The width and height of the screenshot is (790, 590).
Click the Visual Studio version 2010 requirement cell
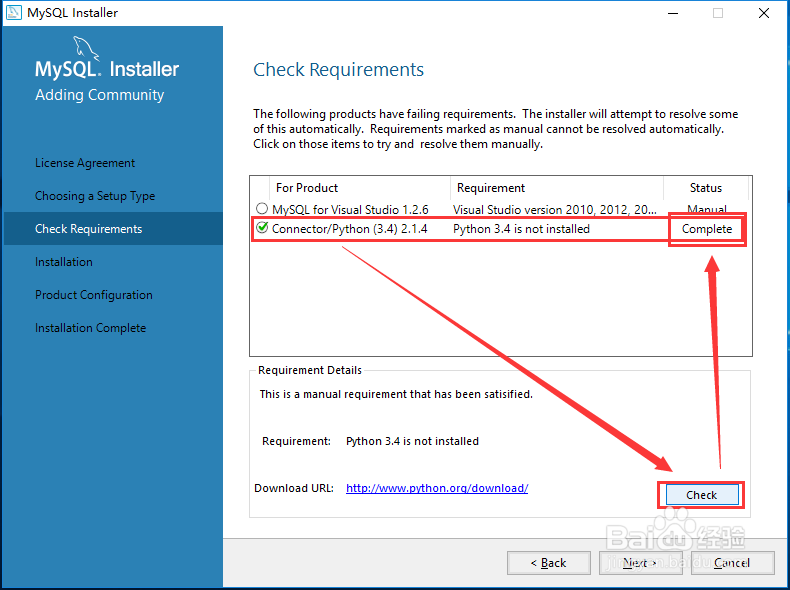pyautogui.click(x=554, y=209)
